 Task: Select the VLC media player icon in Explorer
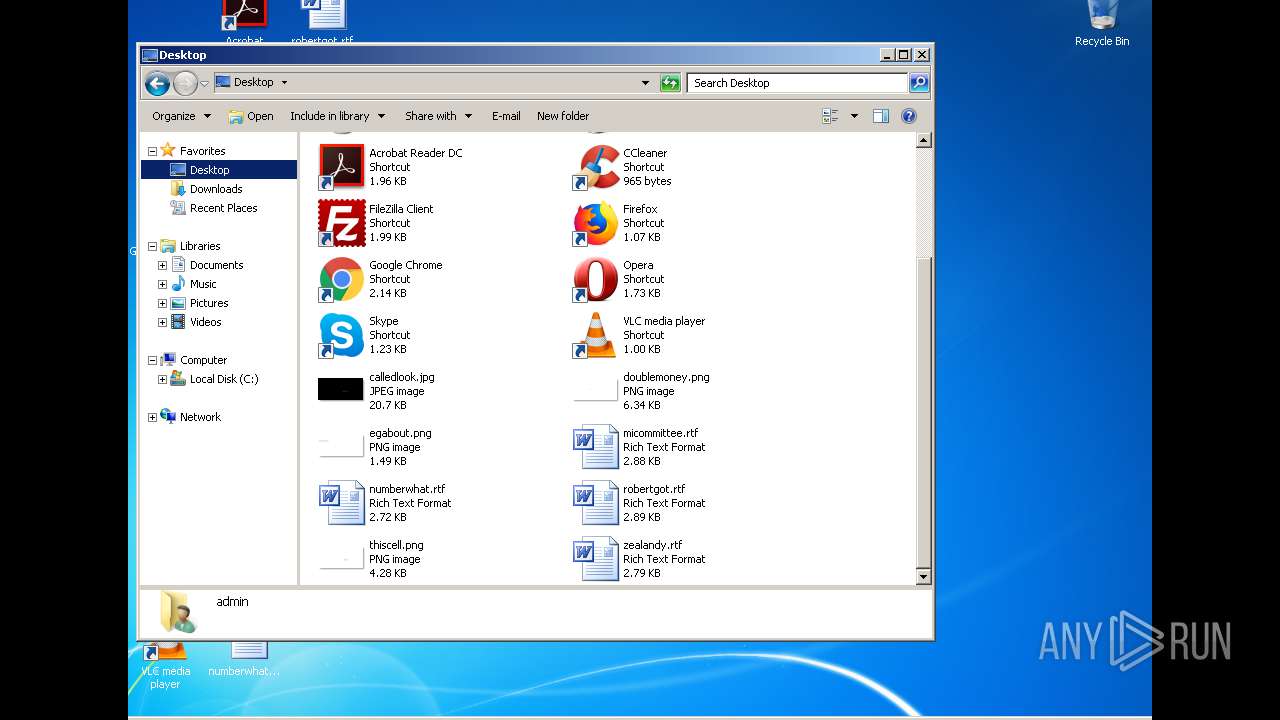[x=595, y=335]
